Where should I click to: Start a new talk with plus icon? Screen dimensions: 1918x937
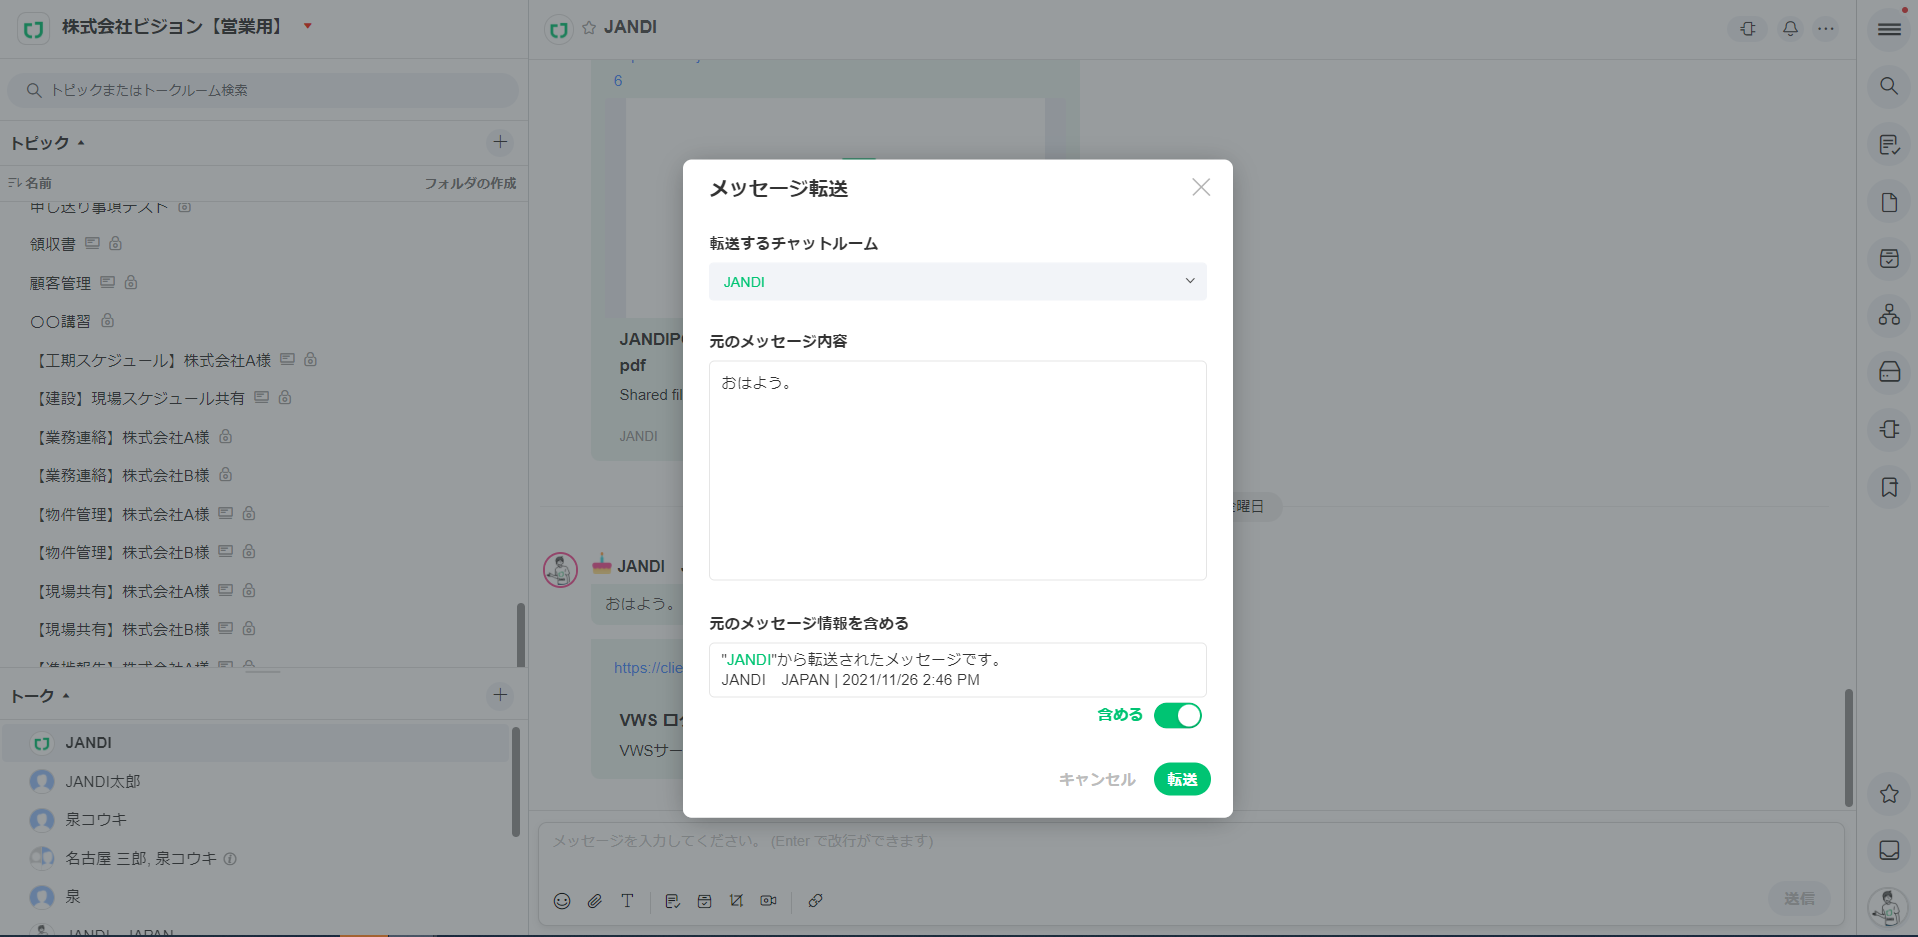pyautogui.click(x=500, y=695)
